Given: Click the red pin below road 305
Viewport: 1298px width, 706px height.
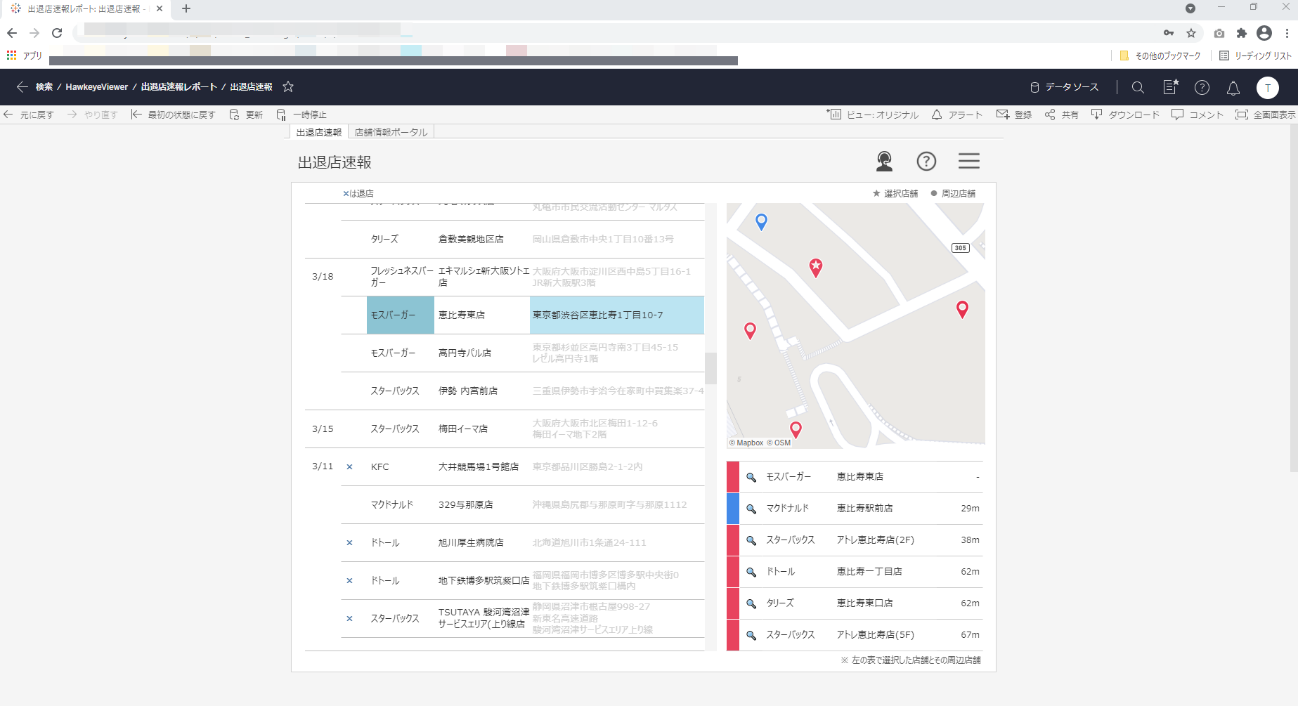Looking at the screenshot, I should click(962, 309).
